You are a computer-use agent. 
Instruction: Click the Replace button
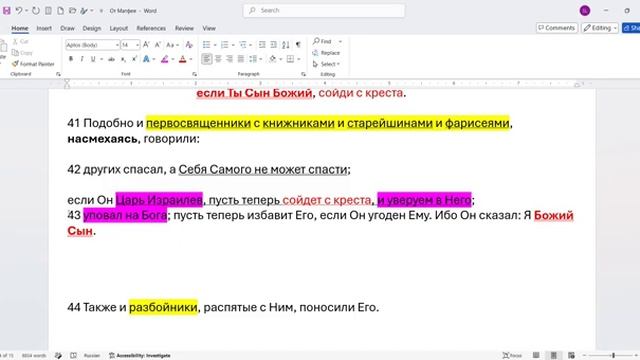(x=326, y=53)
